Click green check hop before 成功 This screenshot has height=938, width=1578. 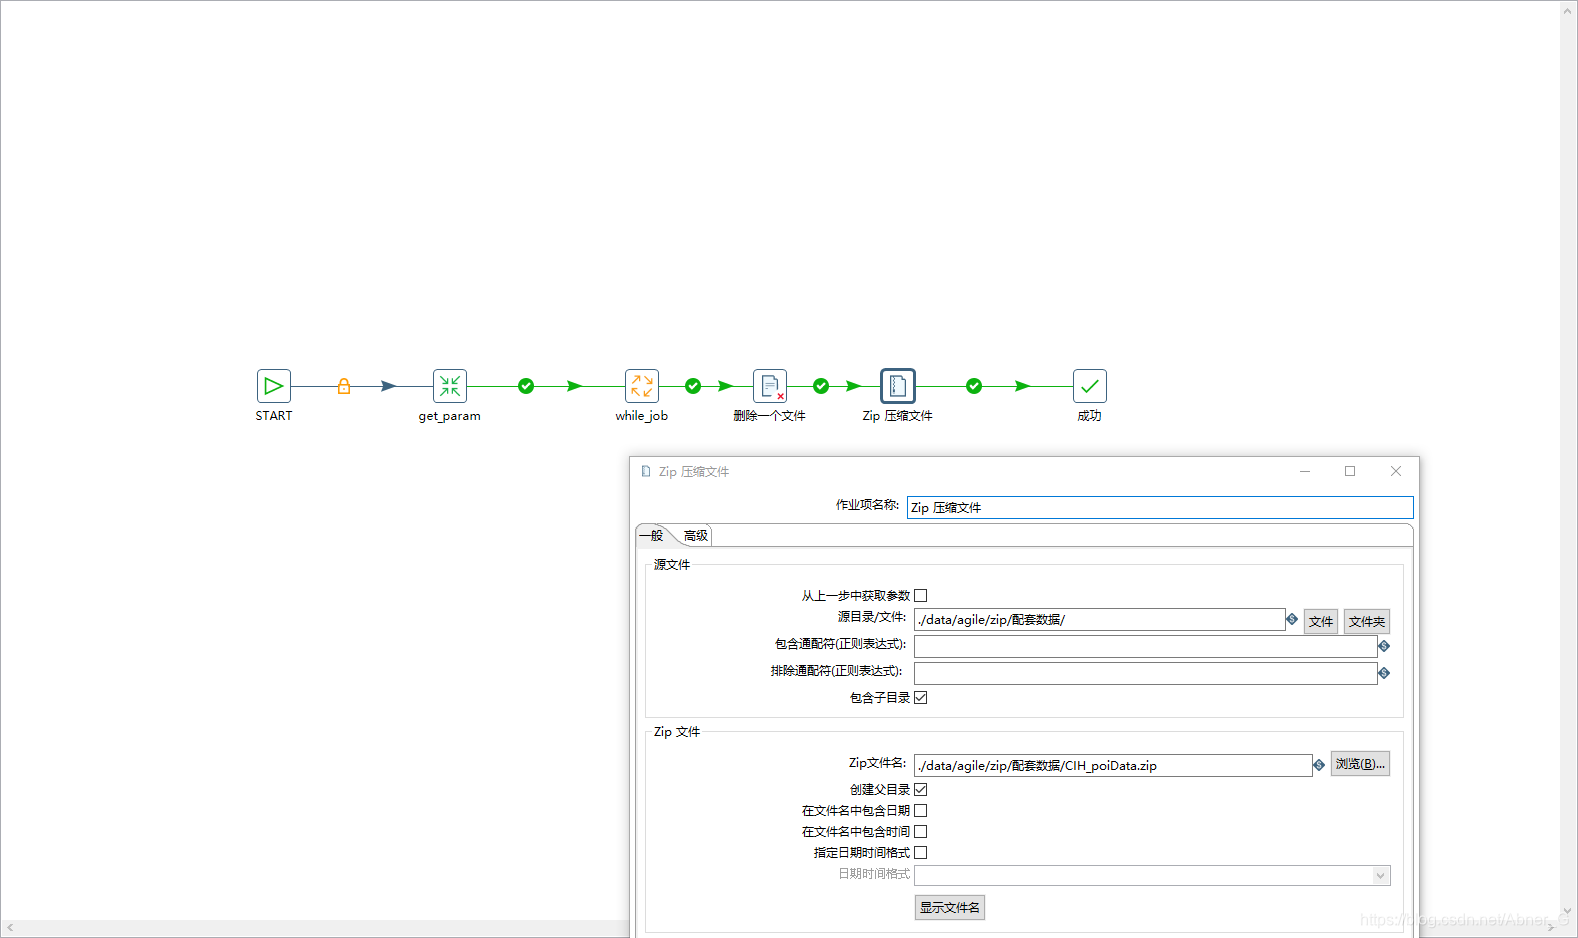974,386
